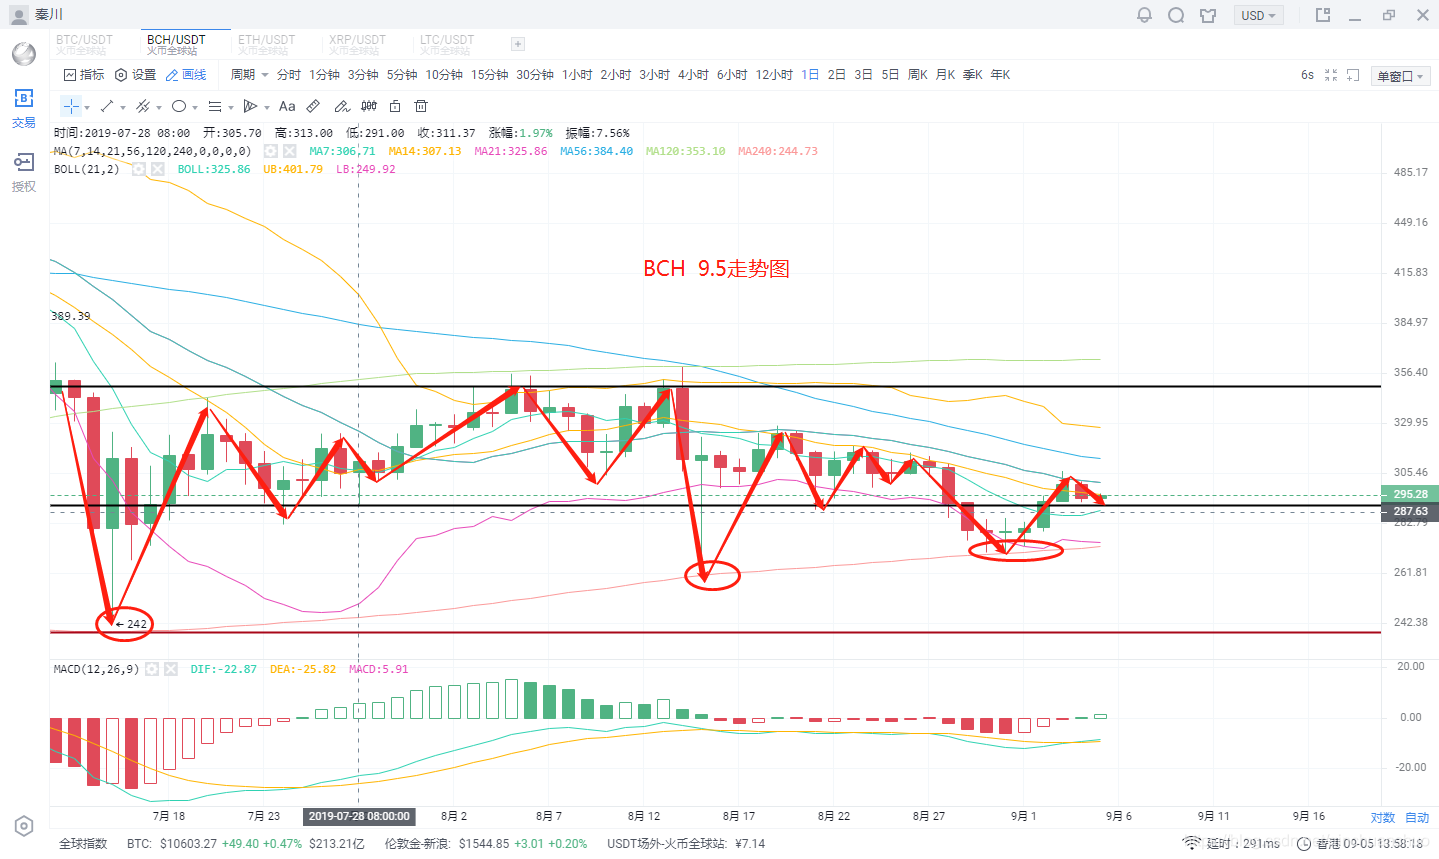Image resolution: width=1439 pixels, height=859 pixels.
Task: Select the 分时 time-share period
Action: [289, 75]
